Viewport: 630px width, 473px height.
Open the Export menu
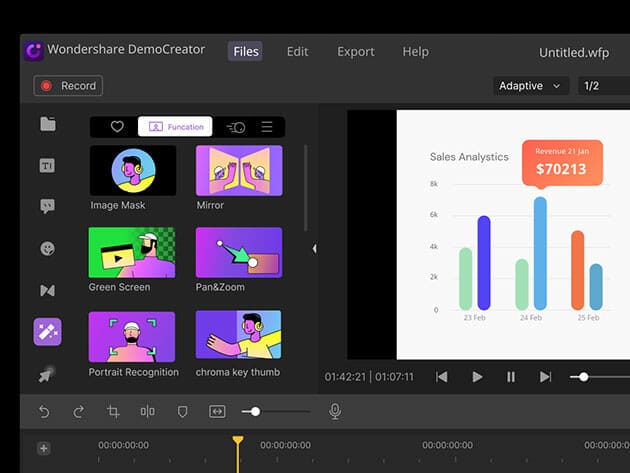[x=355, y=52]
